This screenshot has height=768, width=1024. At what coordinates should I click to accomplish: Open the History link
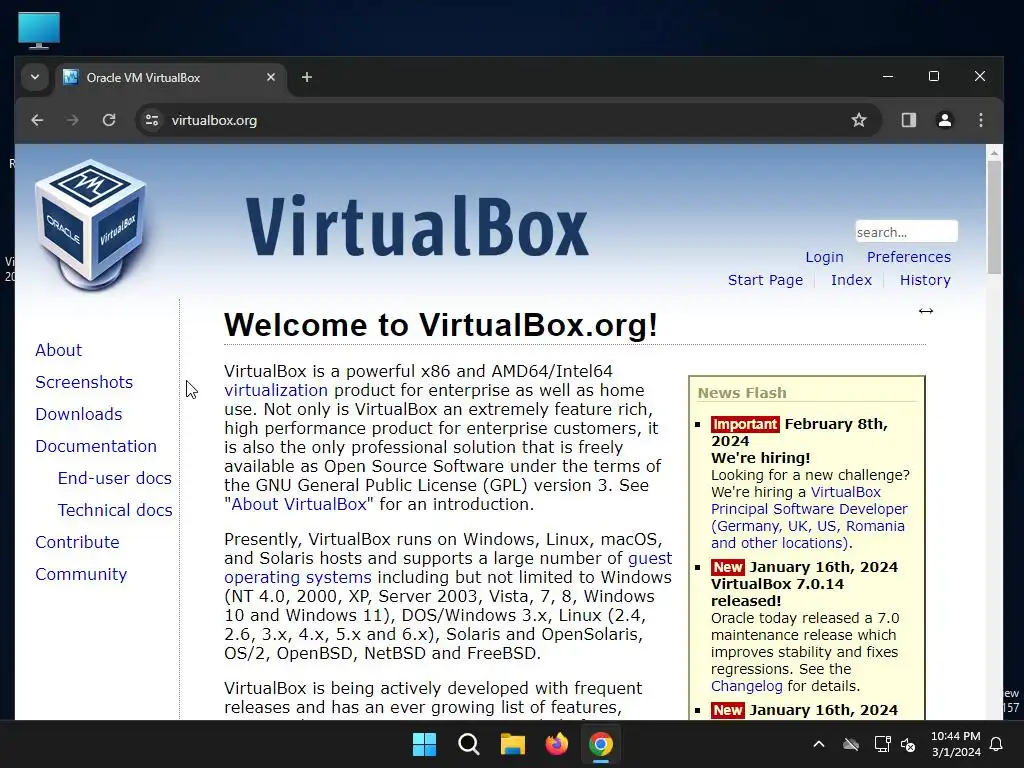pos(925,280)
